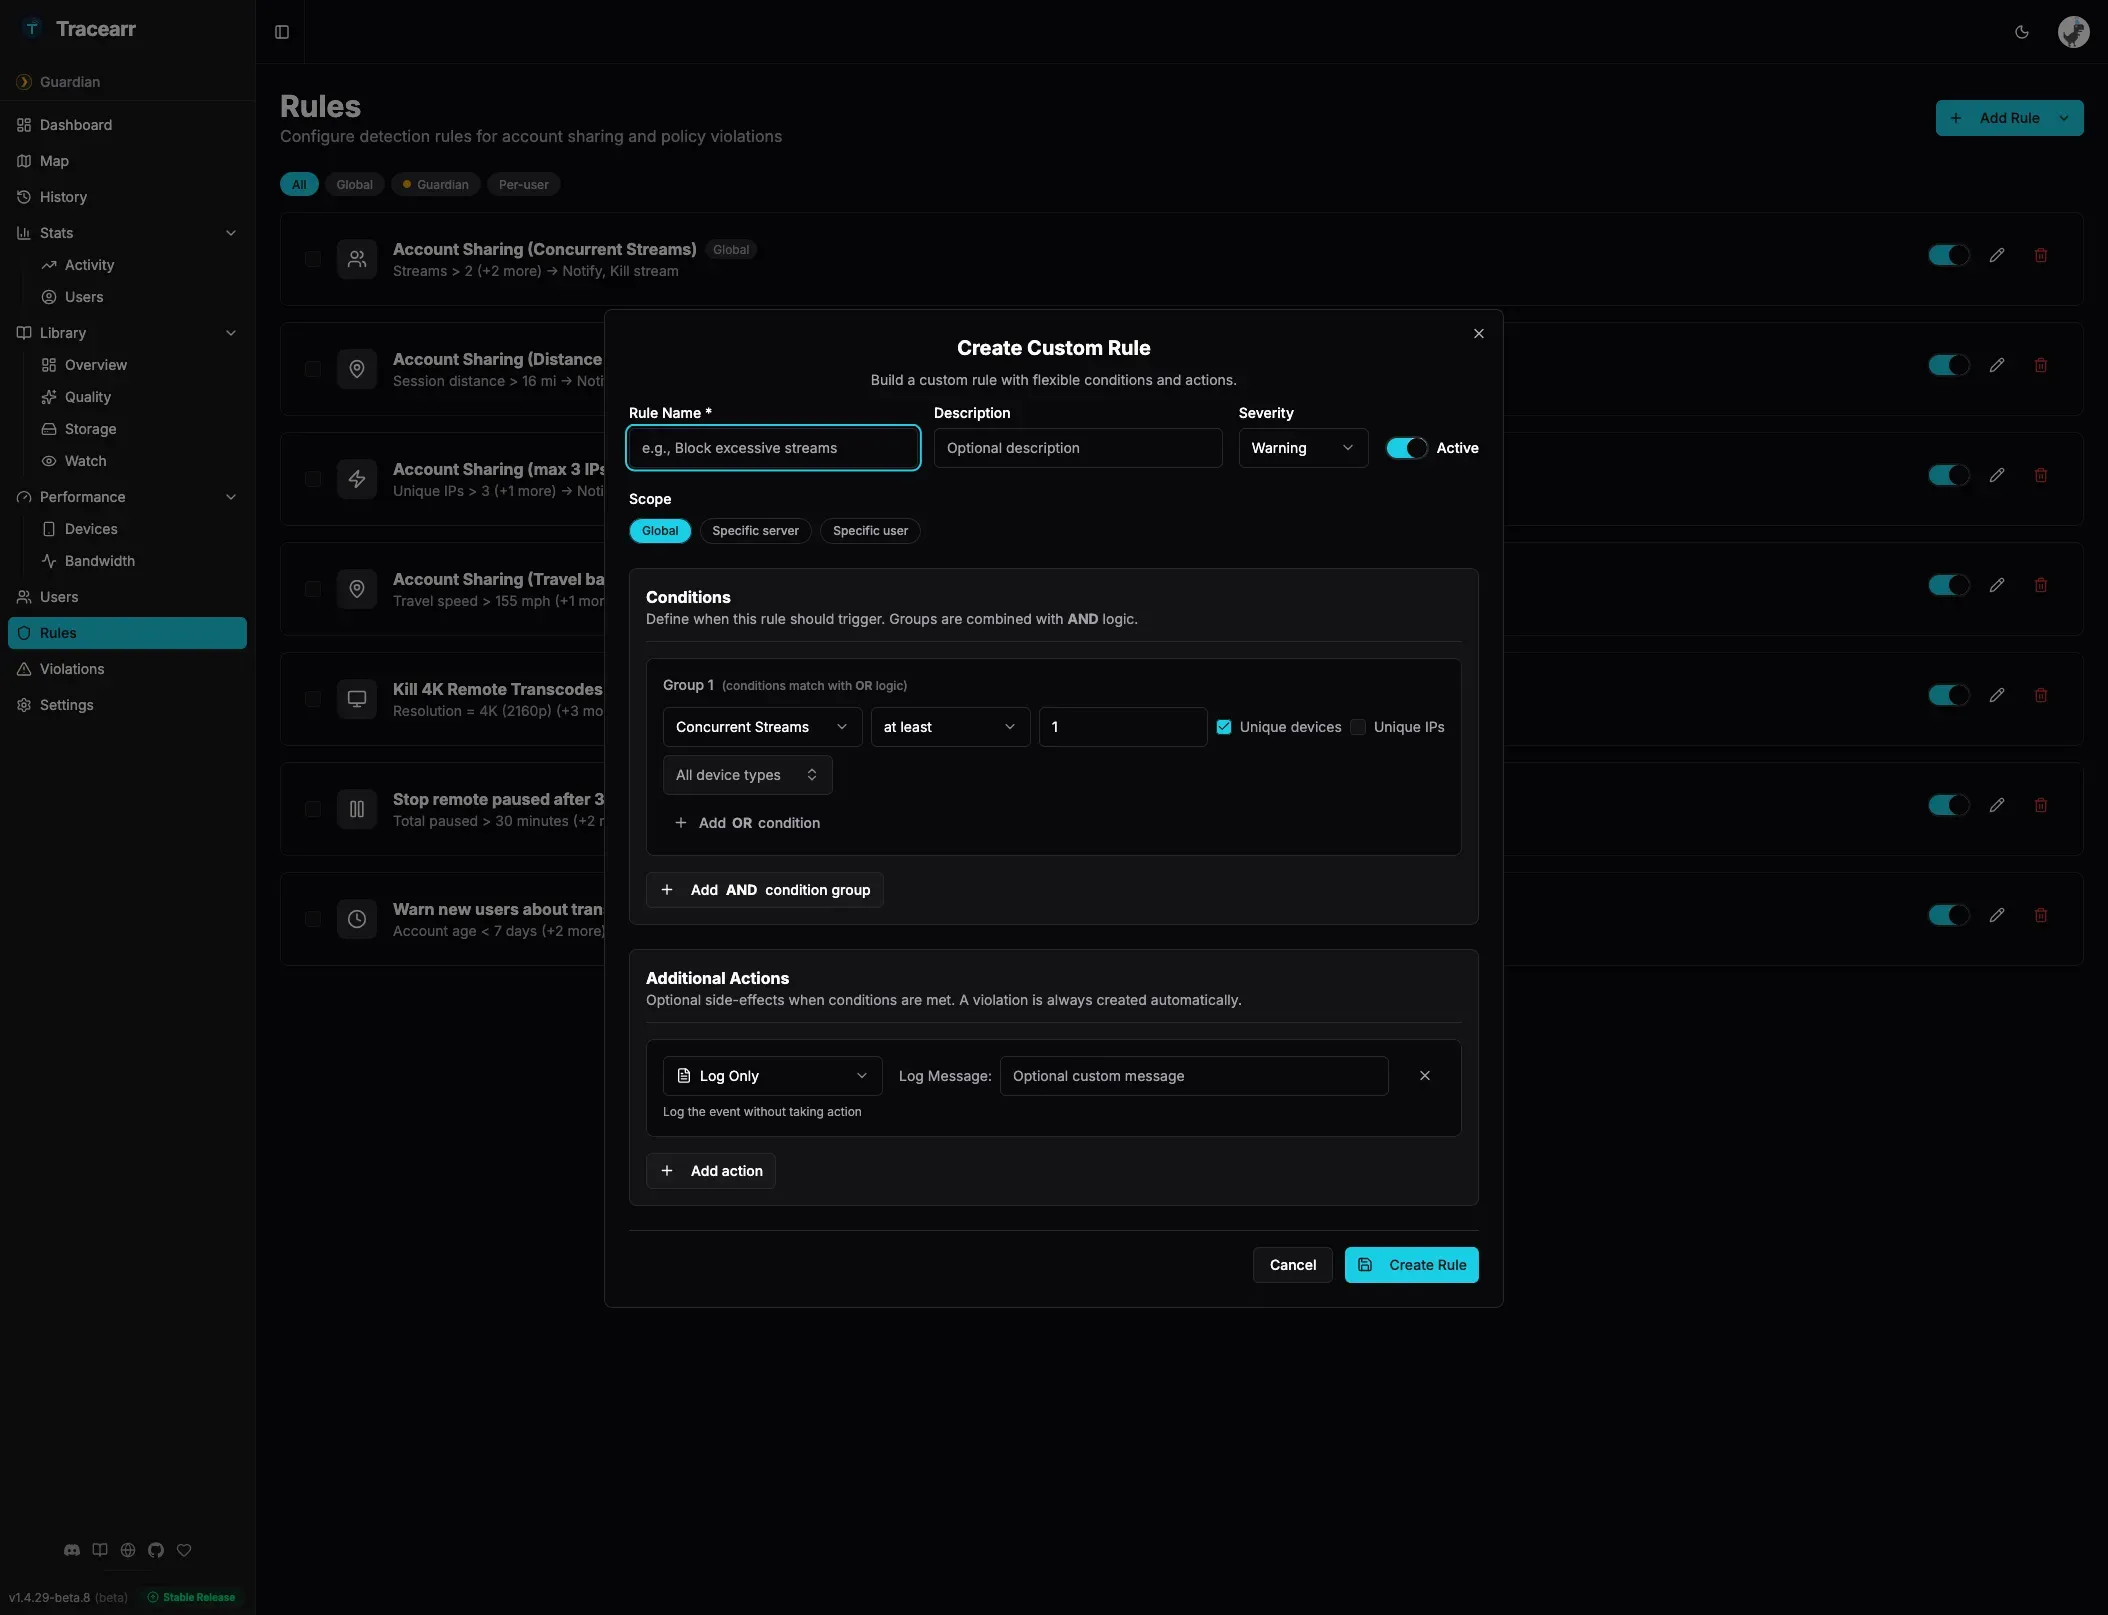Delete the Stop remote paused rule
This screenshot has width=2108, height=1615.
click(2040, 805)
